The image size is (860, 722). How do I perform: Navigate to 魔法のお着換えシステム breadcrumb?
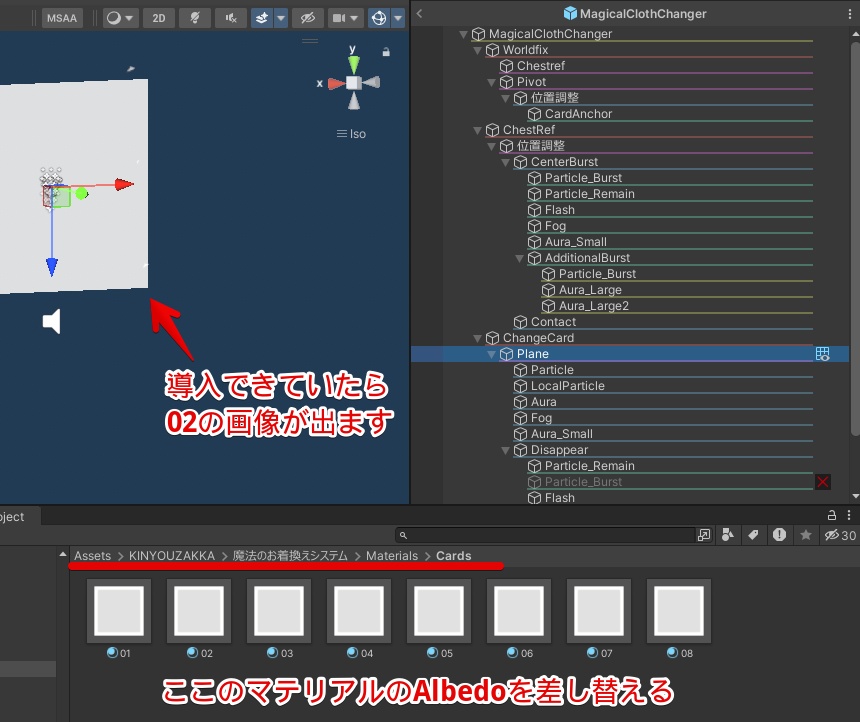coord(290,556)
